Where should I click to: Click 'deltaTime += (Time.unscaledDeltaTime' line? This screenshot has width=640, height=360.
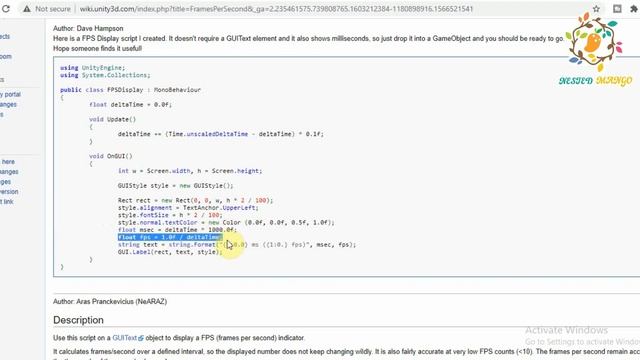click(221, 134)
